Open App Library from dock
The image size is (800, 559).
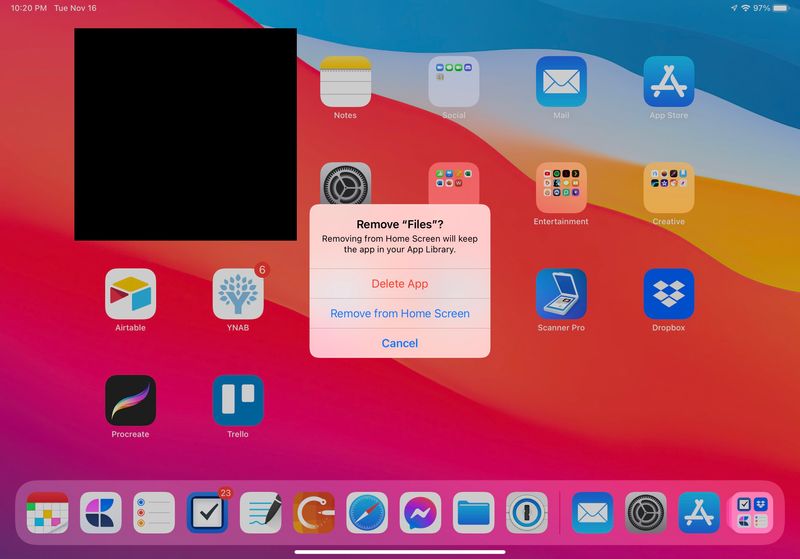(x=752, y=513)
